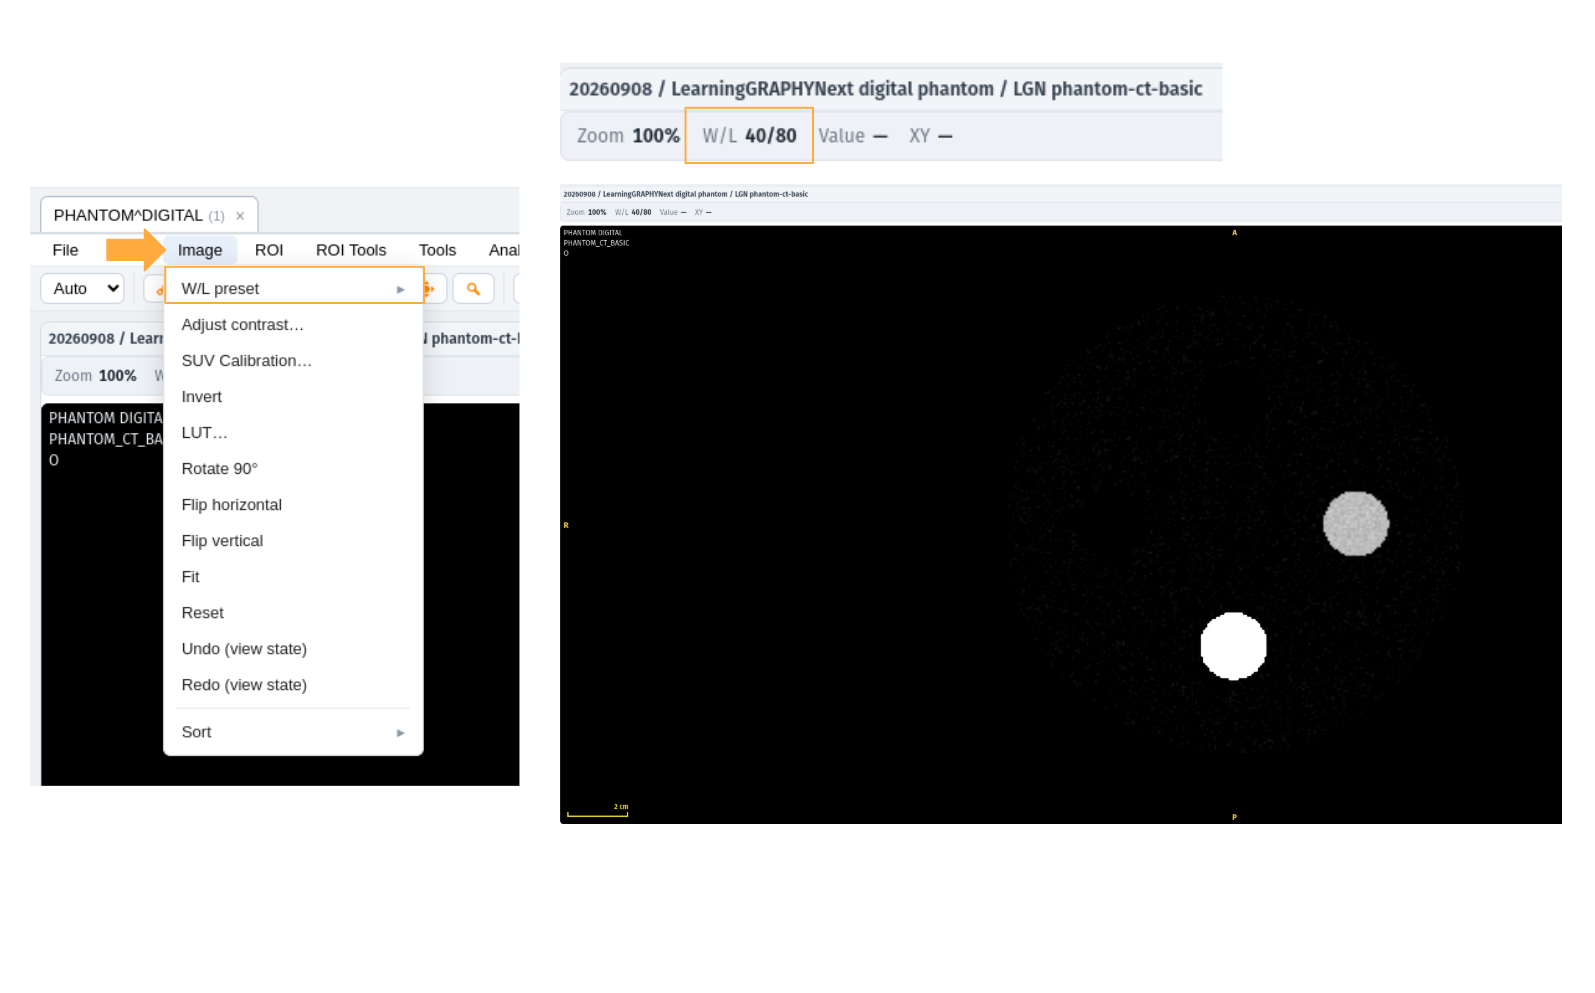The width and height of the screenshot is (1595, 993).
Task: Click the yellow R orientation marker
Action: (566, 525)
